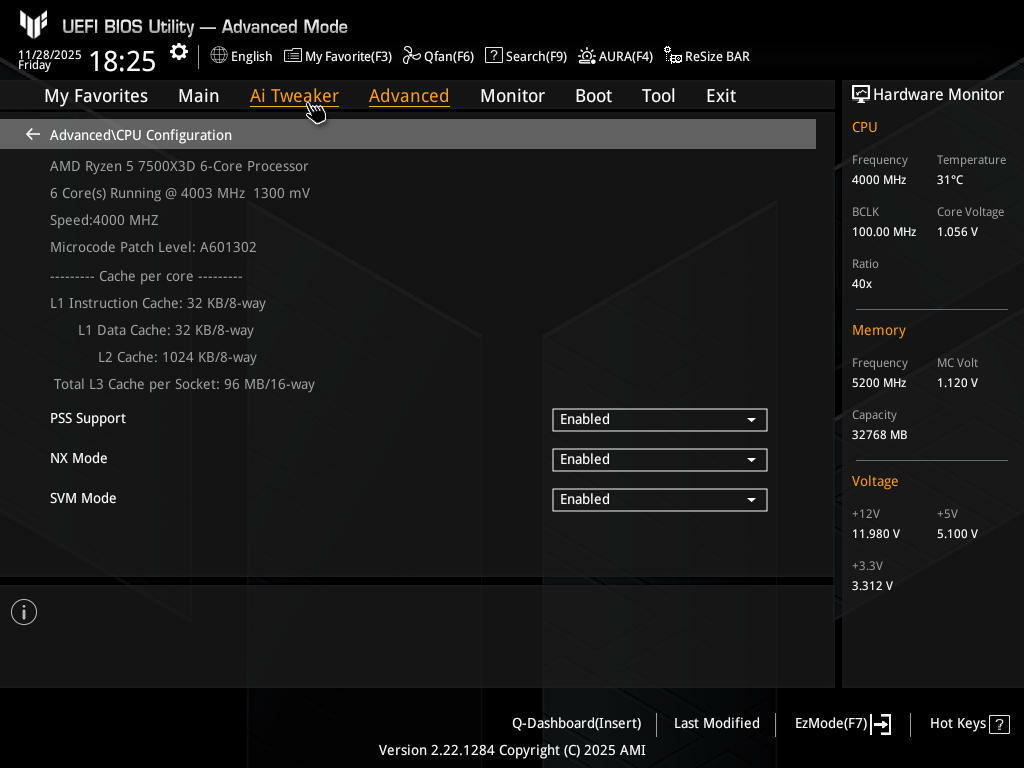
Task: Click the Exit menu tab
Action: pyautogui.click(x=720, y=96)
